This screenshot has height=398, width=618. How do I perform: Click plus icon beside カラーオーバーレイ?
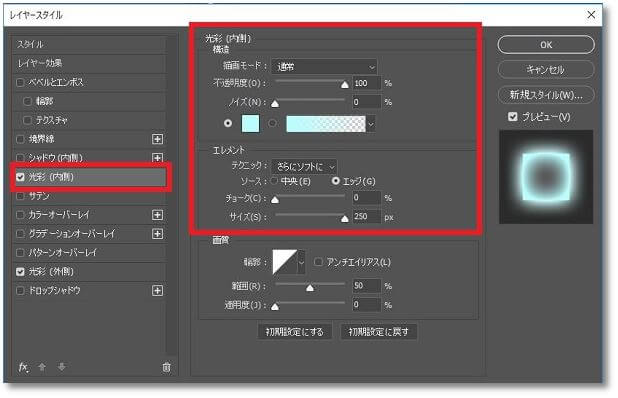click(x=157, y=215)
